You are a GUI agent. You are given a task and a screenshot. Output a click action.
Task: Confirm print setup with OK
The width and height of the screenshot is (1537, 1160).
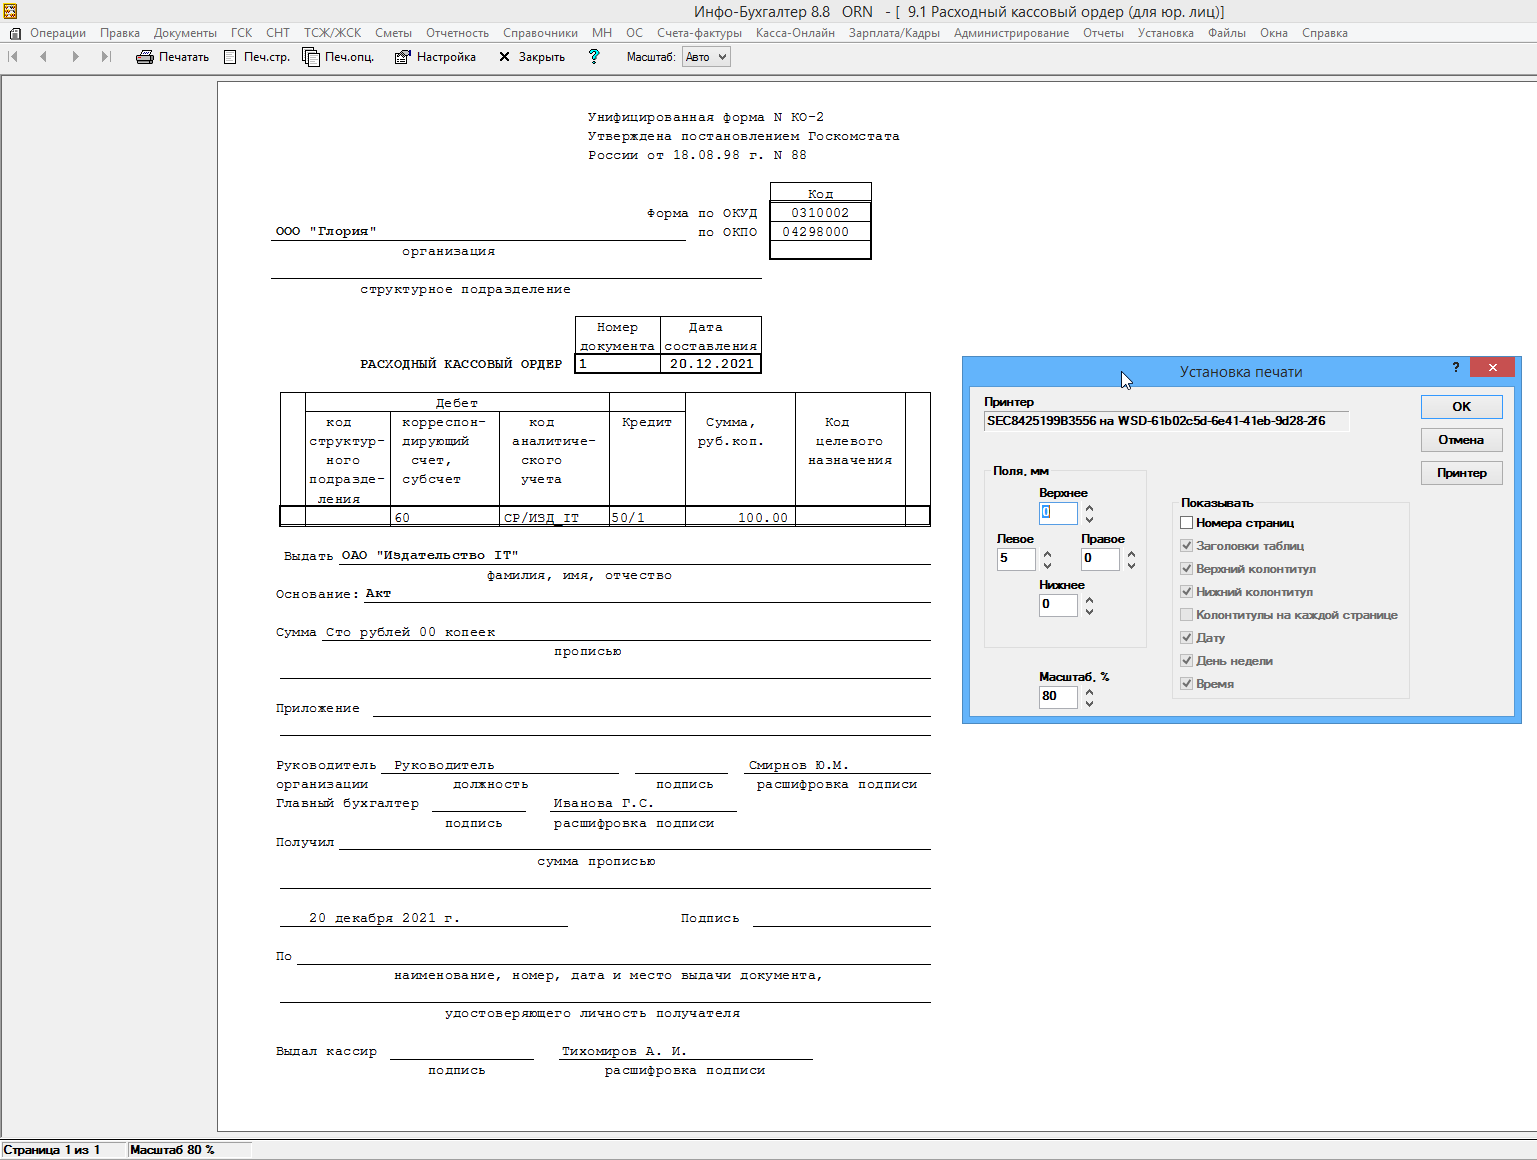point(1461,407)
